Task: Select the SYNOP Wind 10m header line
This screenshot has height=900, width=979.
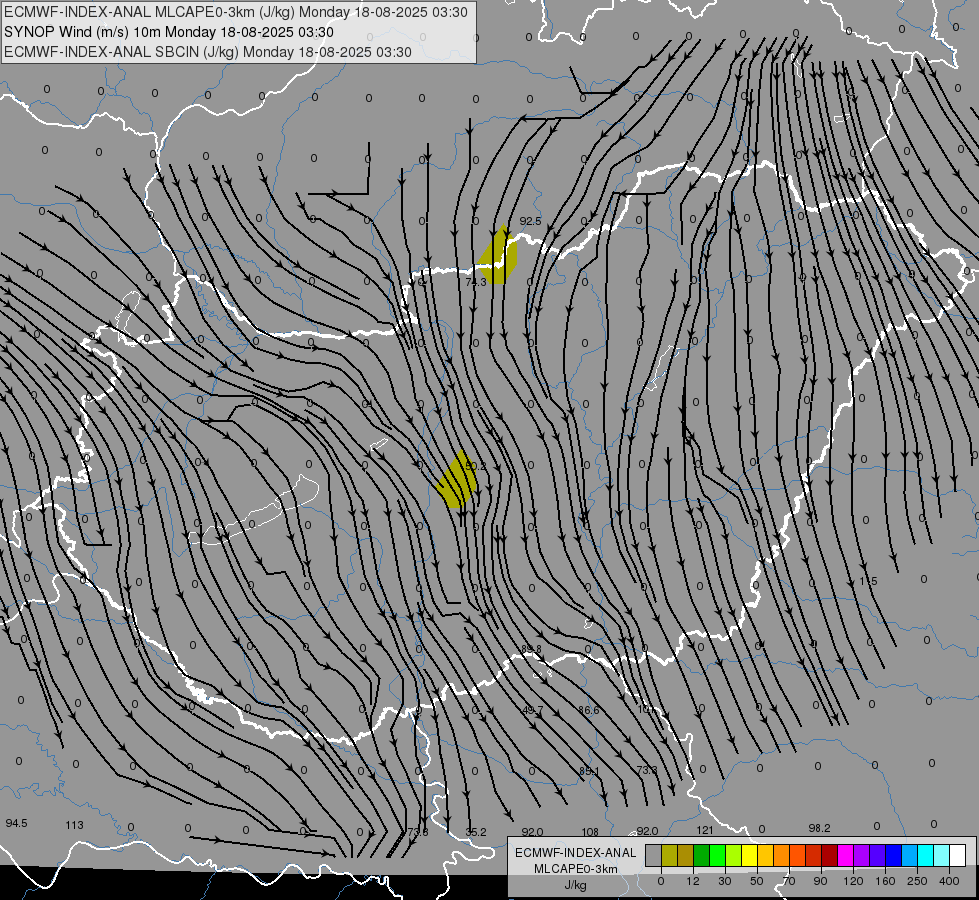Action: tap(169, 32)
